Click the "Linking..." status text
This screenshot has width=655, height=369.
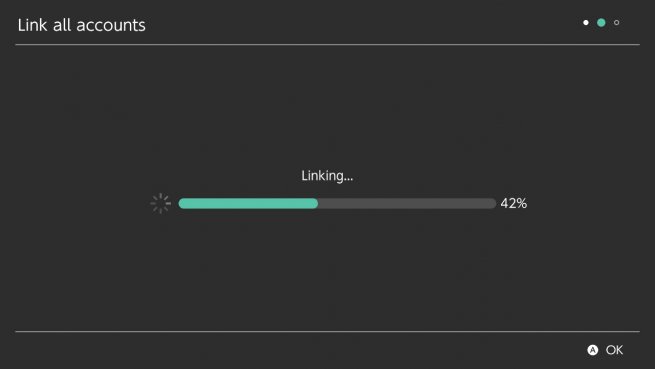pyautogui.click(x=327, y=176)
